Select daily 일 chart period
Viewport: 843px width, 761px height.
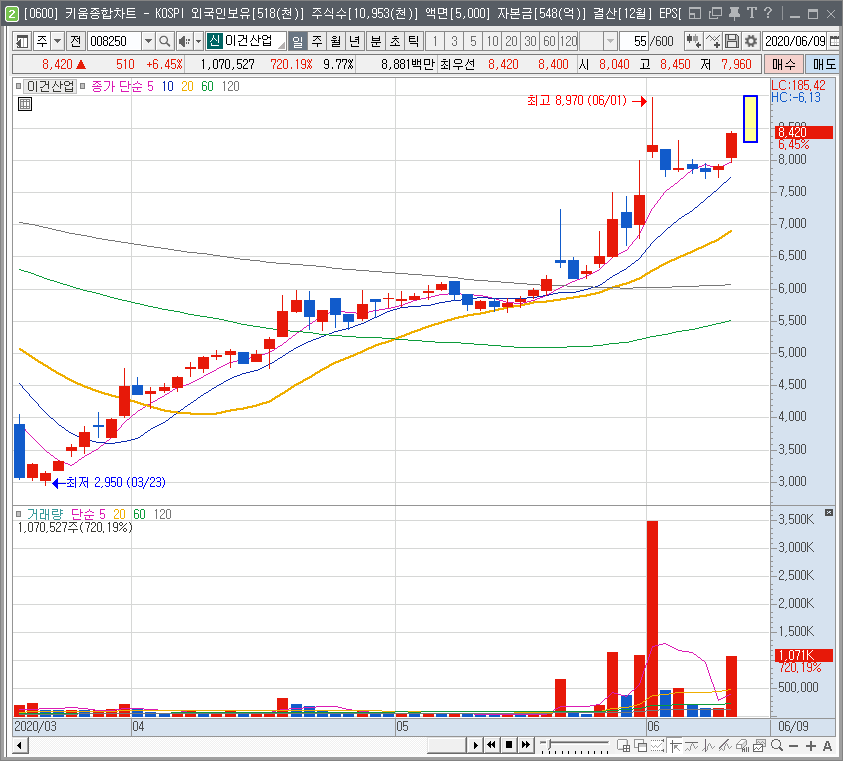tap(297, 41)
